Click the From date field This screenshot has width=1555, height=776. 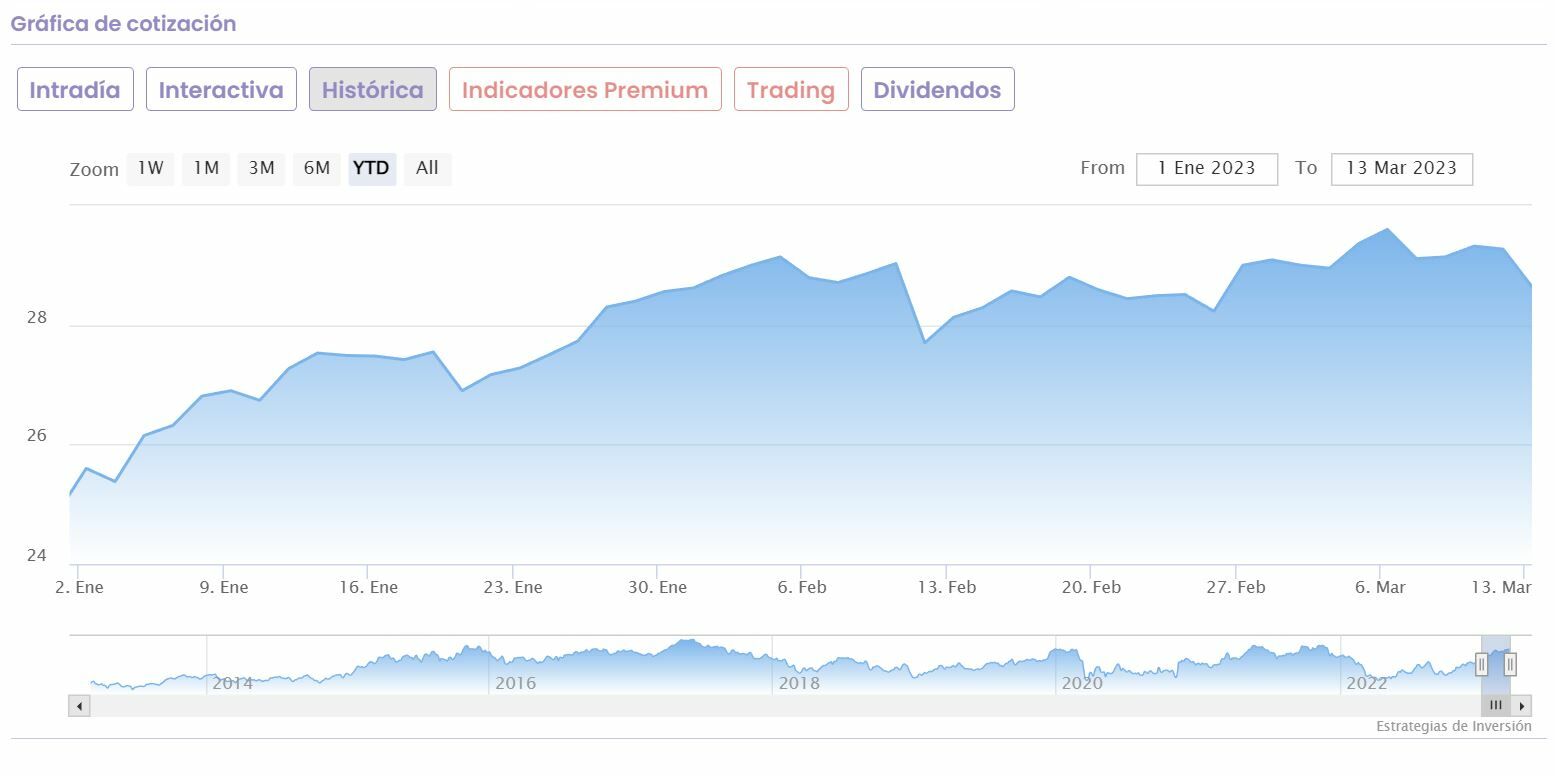click(1206, 169)
